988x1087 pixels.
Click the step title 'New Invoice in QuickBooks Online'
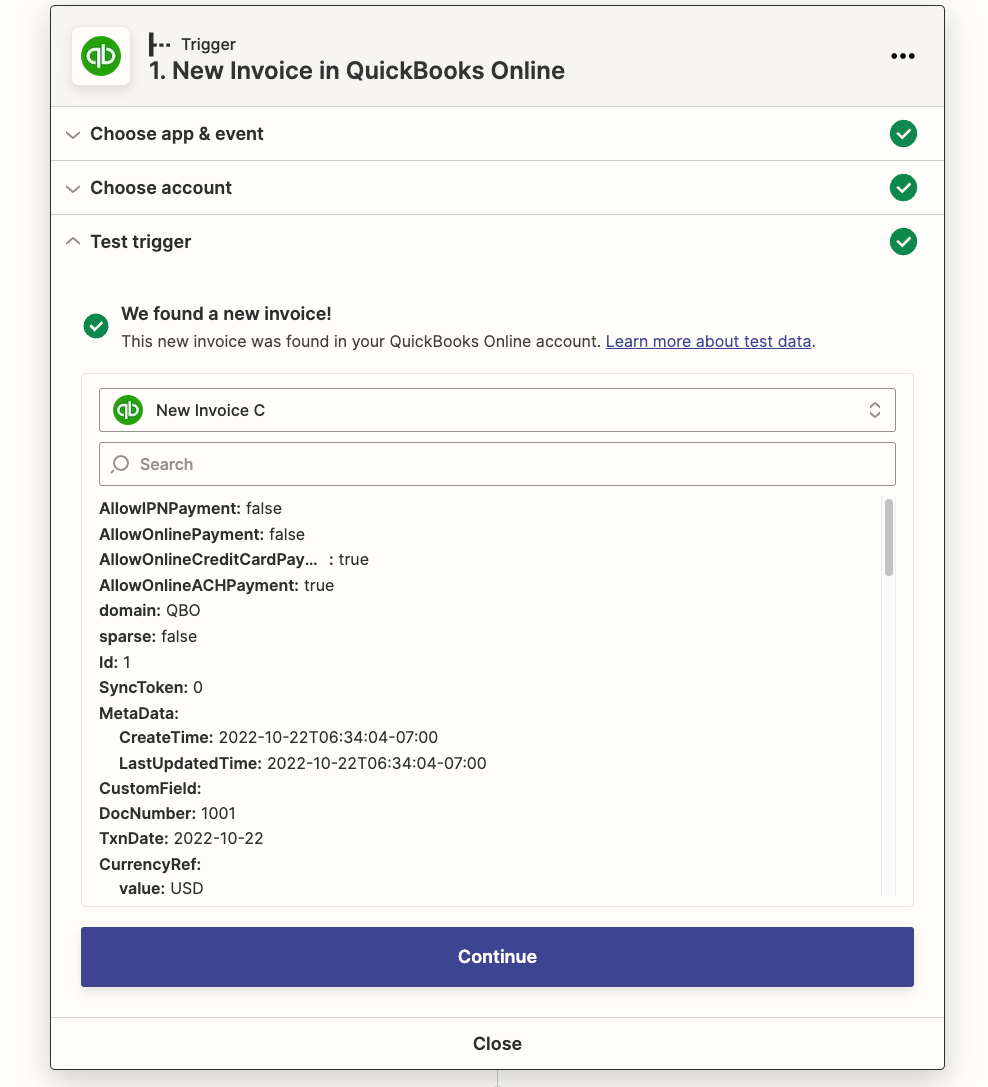click(357, 71)
